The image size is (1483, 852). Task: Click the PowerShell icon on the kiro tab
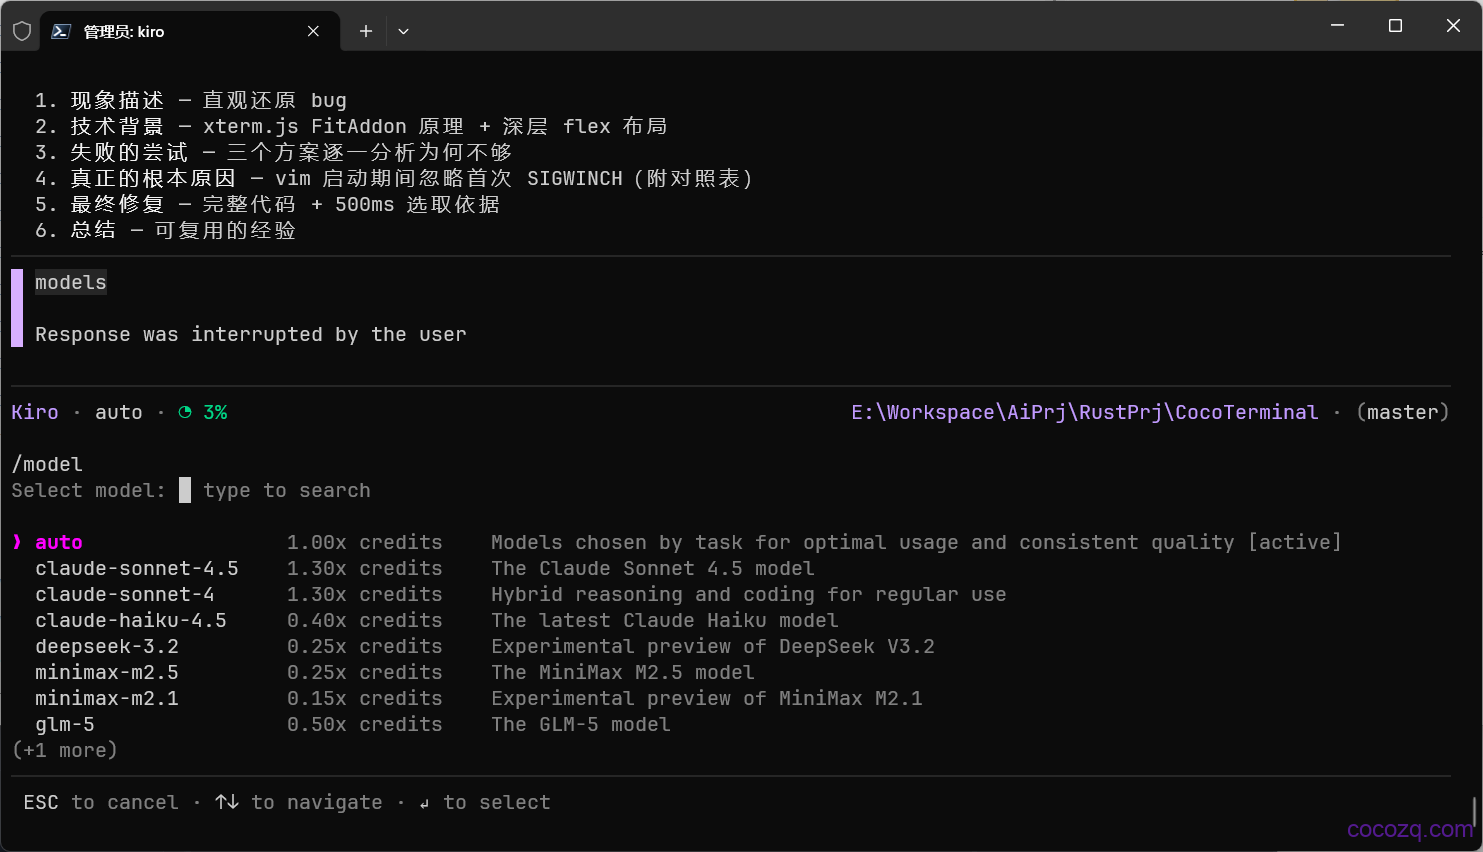coord(61,31)
